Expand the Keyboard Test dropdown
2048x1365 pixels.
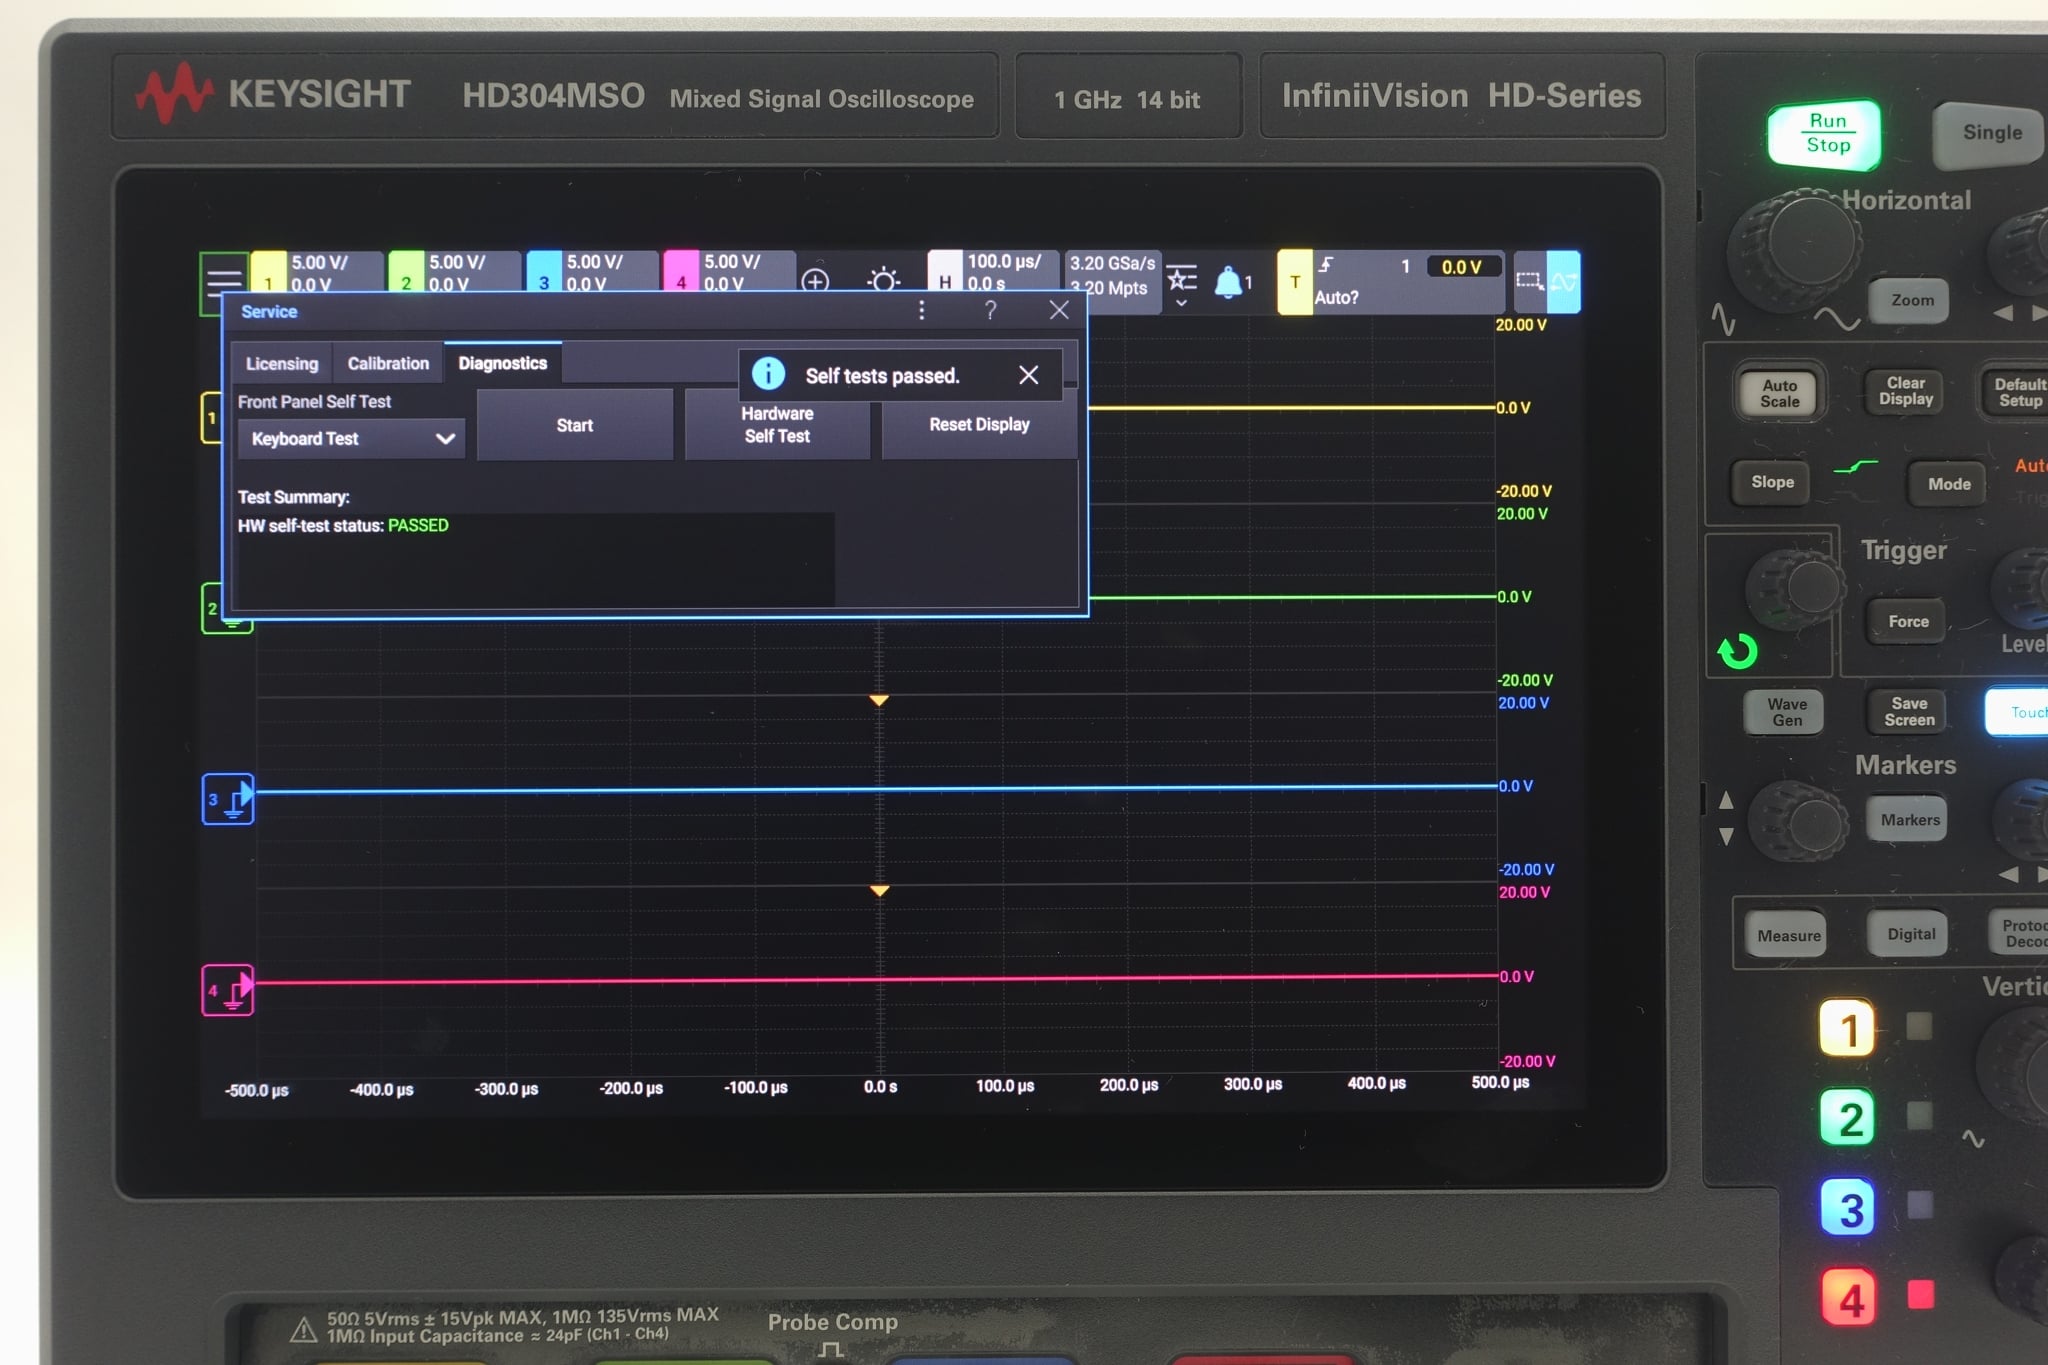351,439
